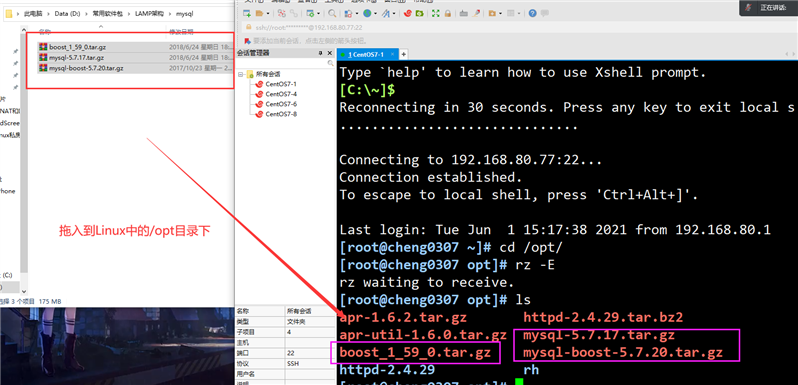Close the Session Manager panel
The height and width of the screenshot is (385, 798).
(330, 53)
